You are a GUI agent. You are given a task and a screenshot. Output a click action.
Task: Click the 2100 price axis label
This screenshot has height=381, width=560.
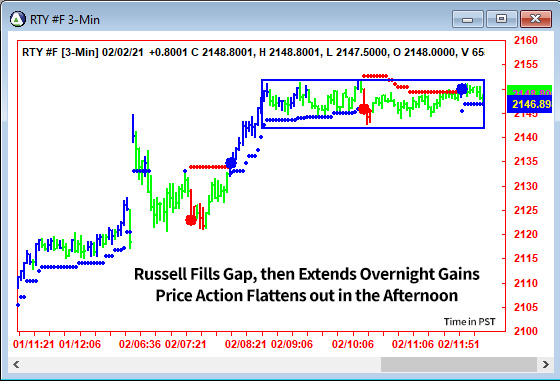525,331
